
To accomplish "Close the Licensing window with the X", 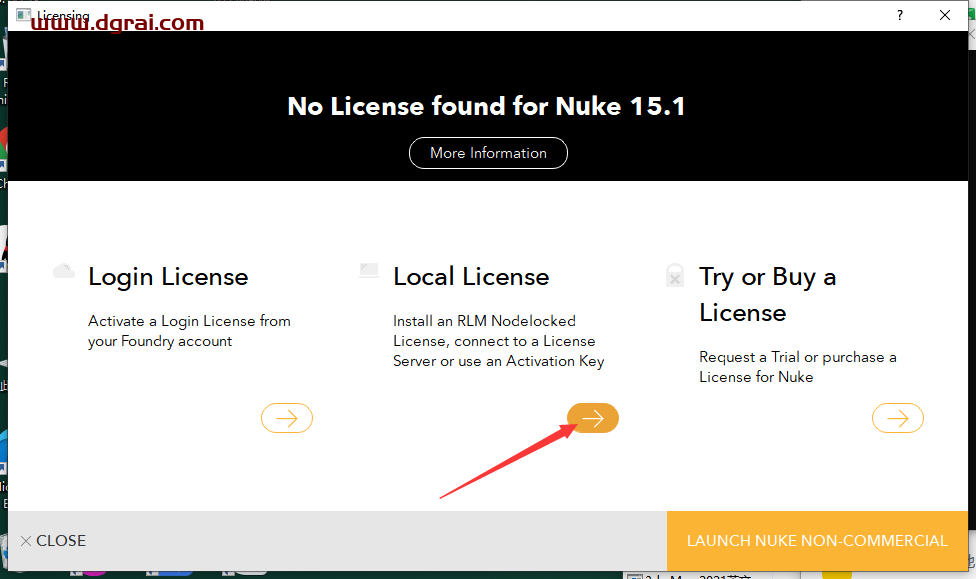I will click(945, 15).
